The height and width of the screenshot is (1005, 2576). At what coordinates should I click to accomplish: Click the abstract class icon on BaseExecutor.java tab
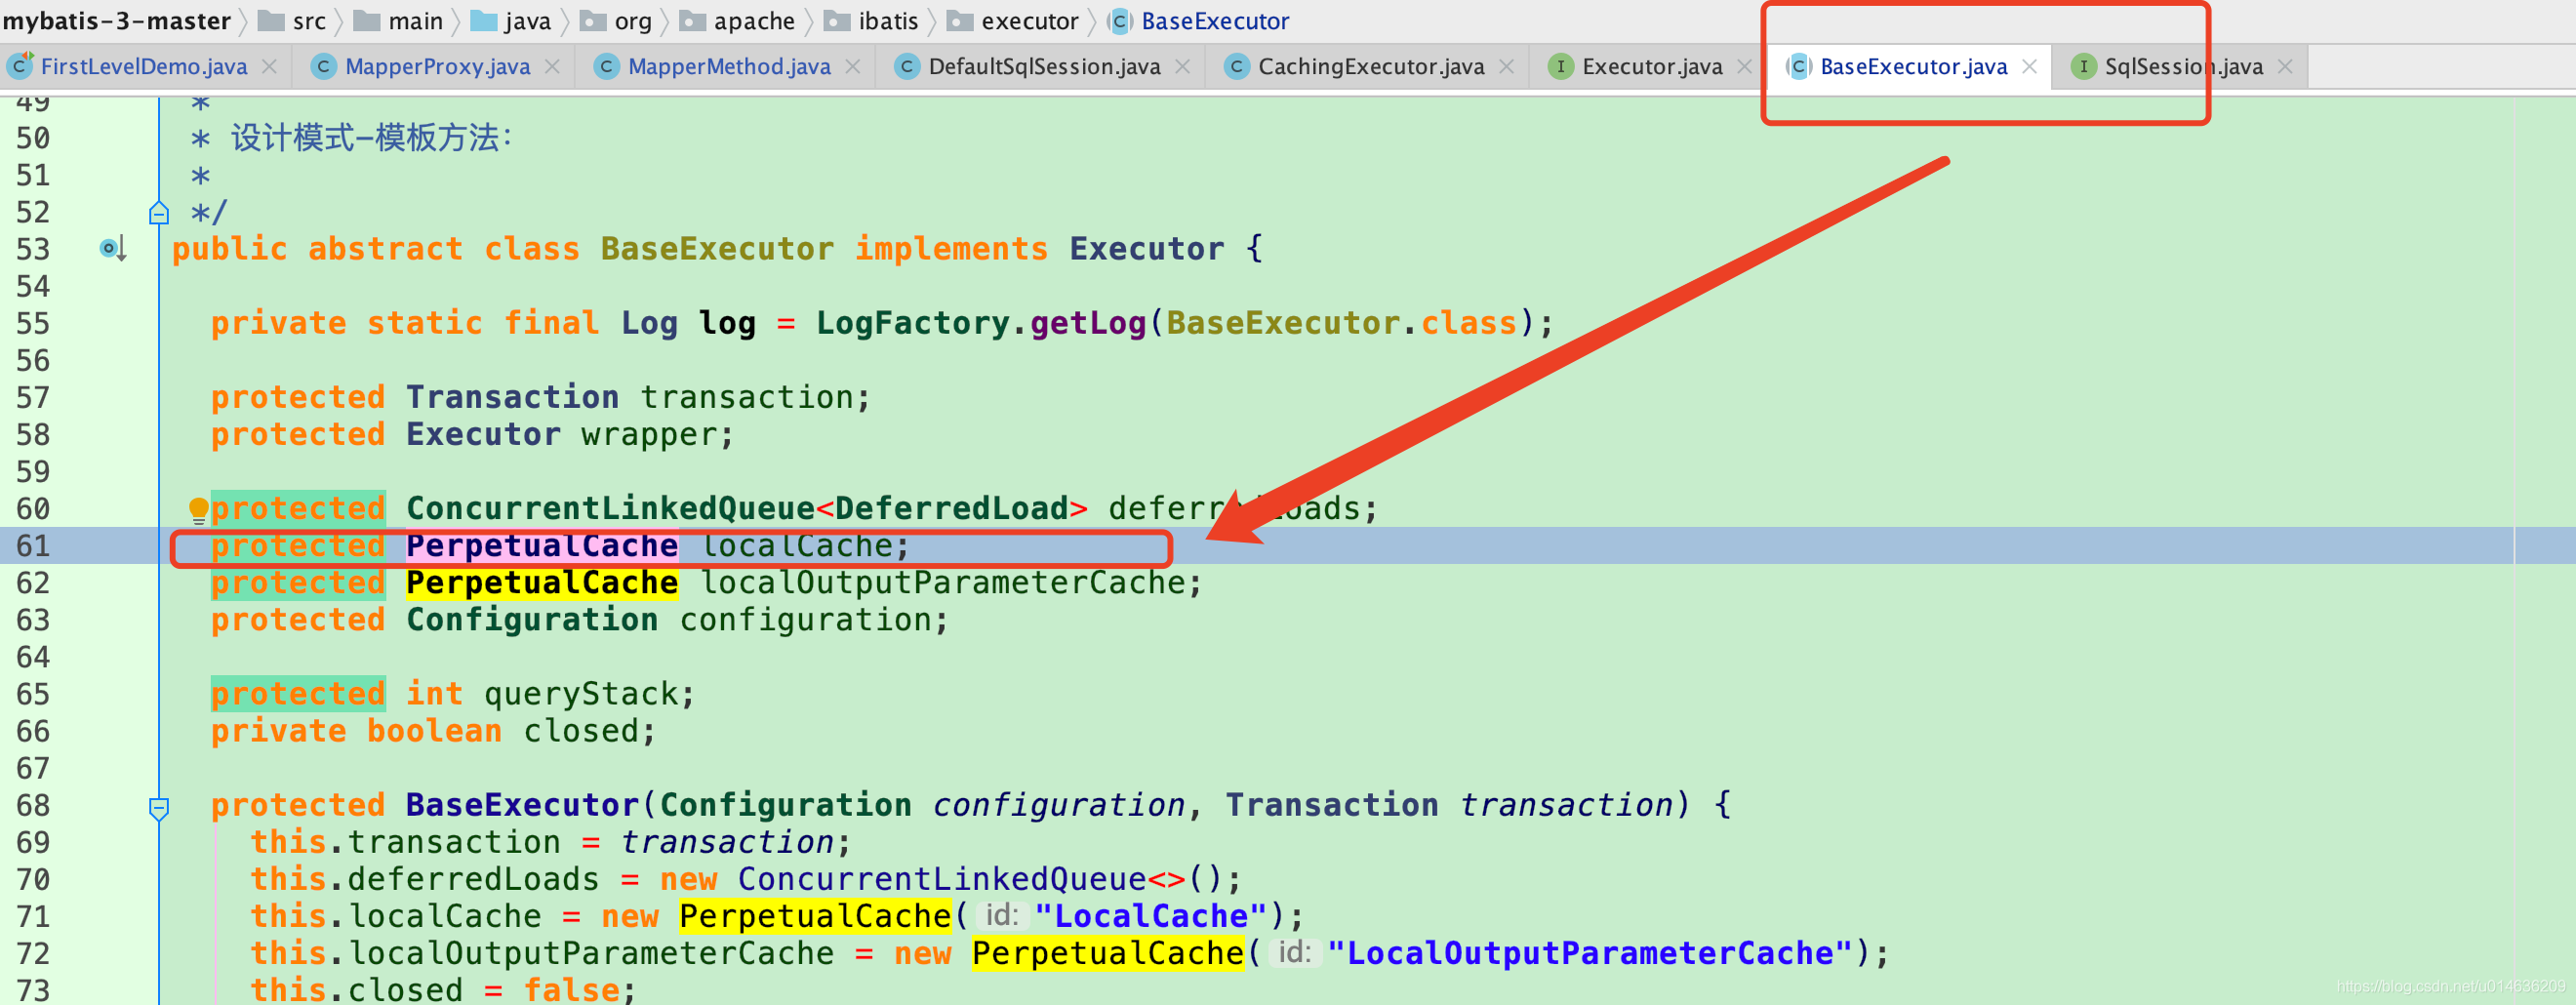pos(1798,67)
